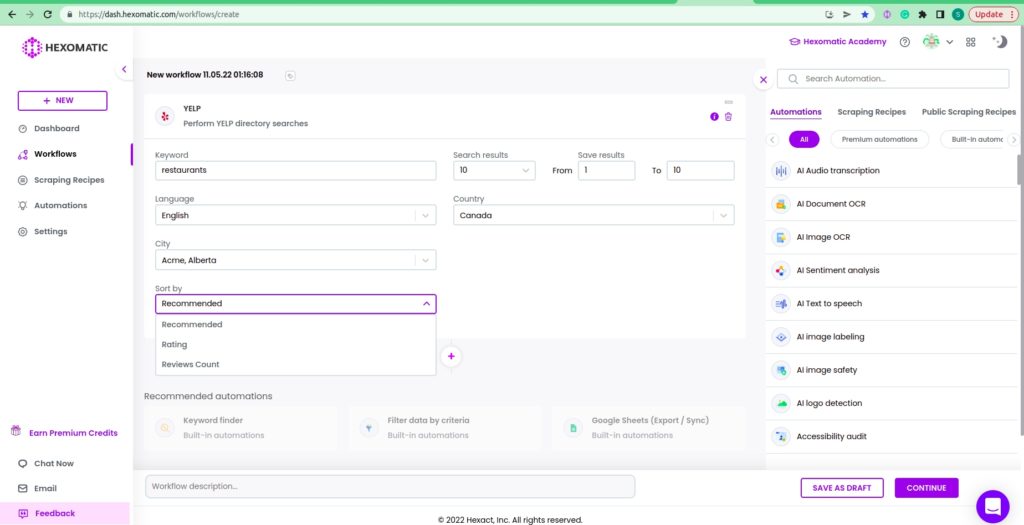This screenshot has width=1024, height=525.
Task: Select the Reviews Count sort option
Action: [295, 364]
